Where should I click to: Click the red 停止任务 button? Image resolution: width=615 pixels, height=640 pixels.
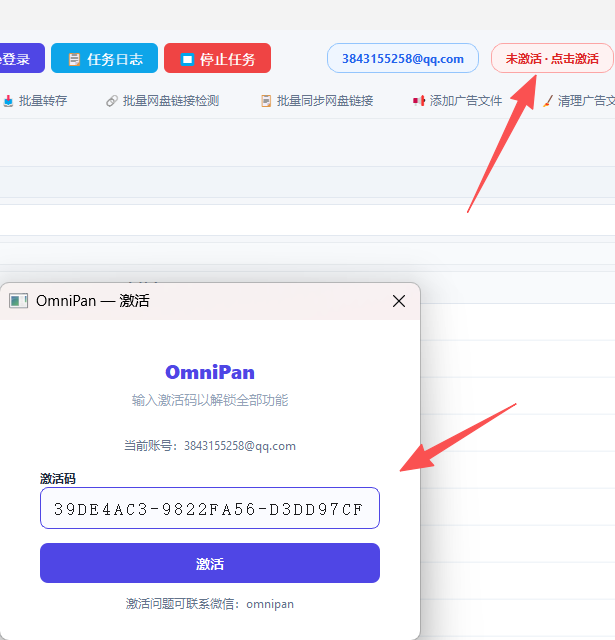218,58
